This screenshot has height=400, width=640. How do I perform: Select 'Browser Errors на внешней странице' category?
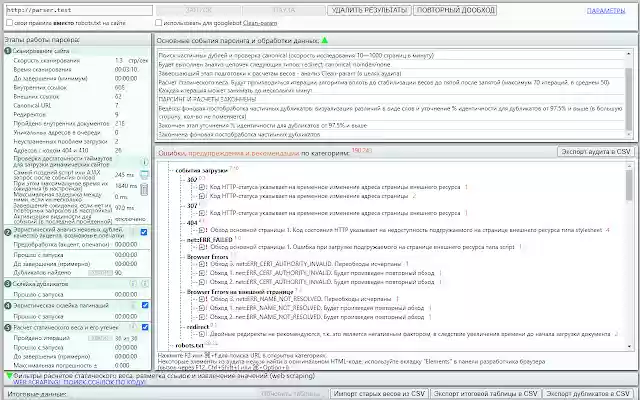click(x=240, y=292)
